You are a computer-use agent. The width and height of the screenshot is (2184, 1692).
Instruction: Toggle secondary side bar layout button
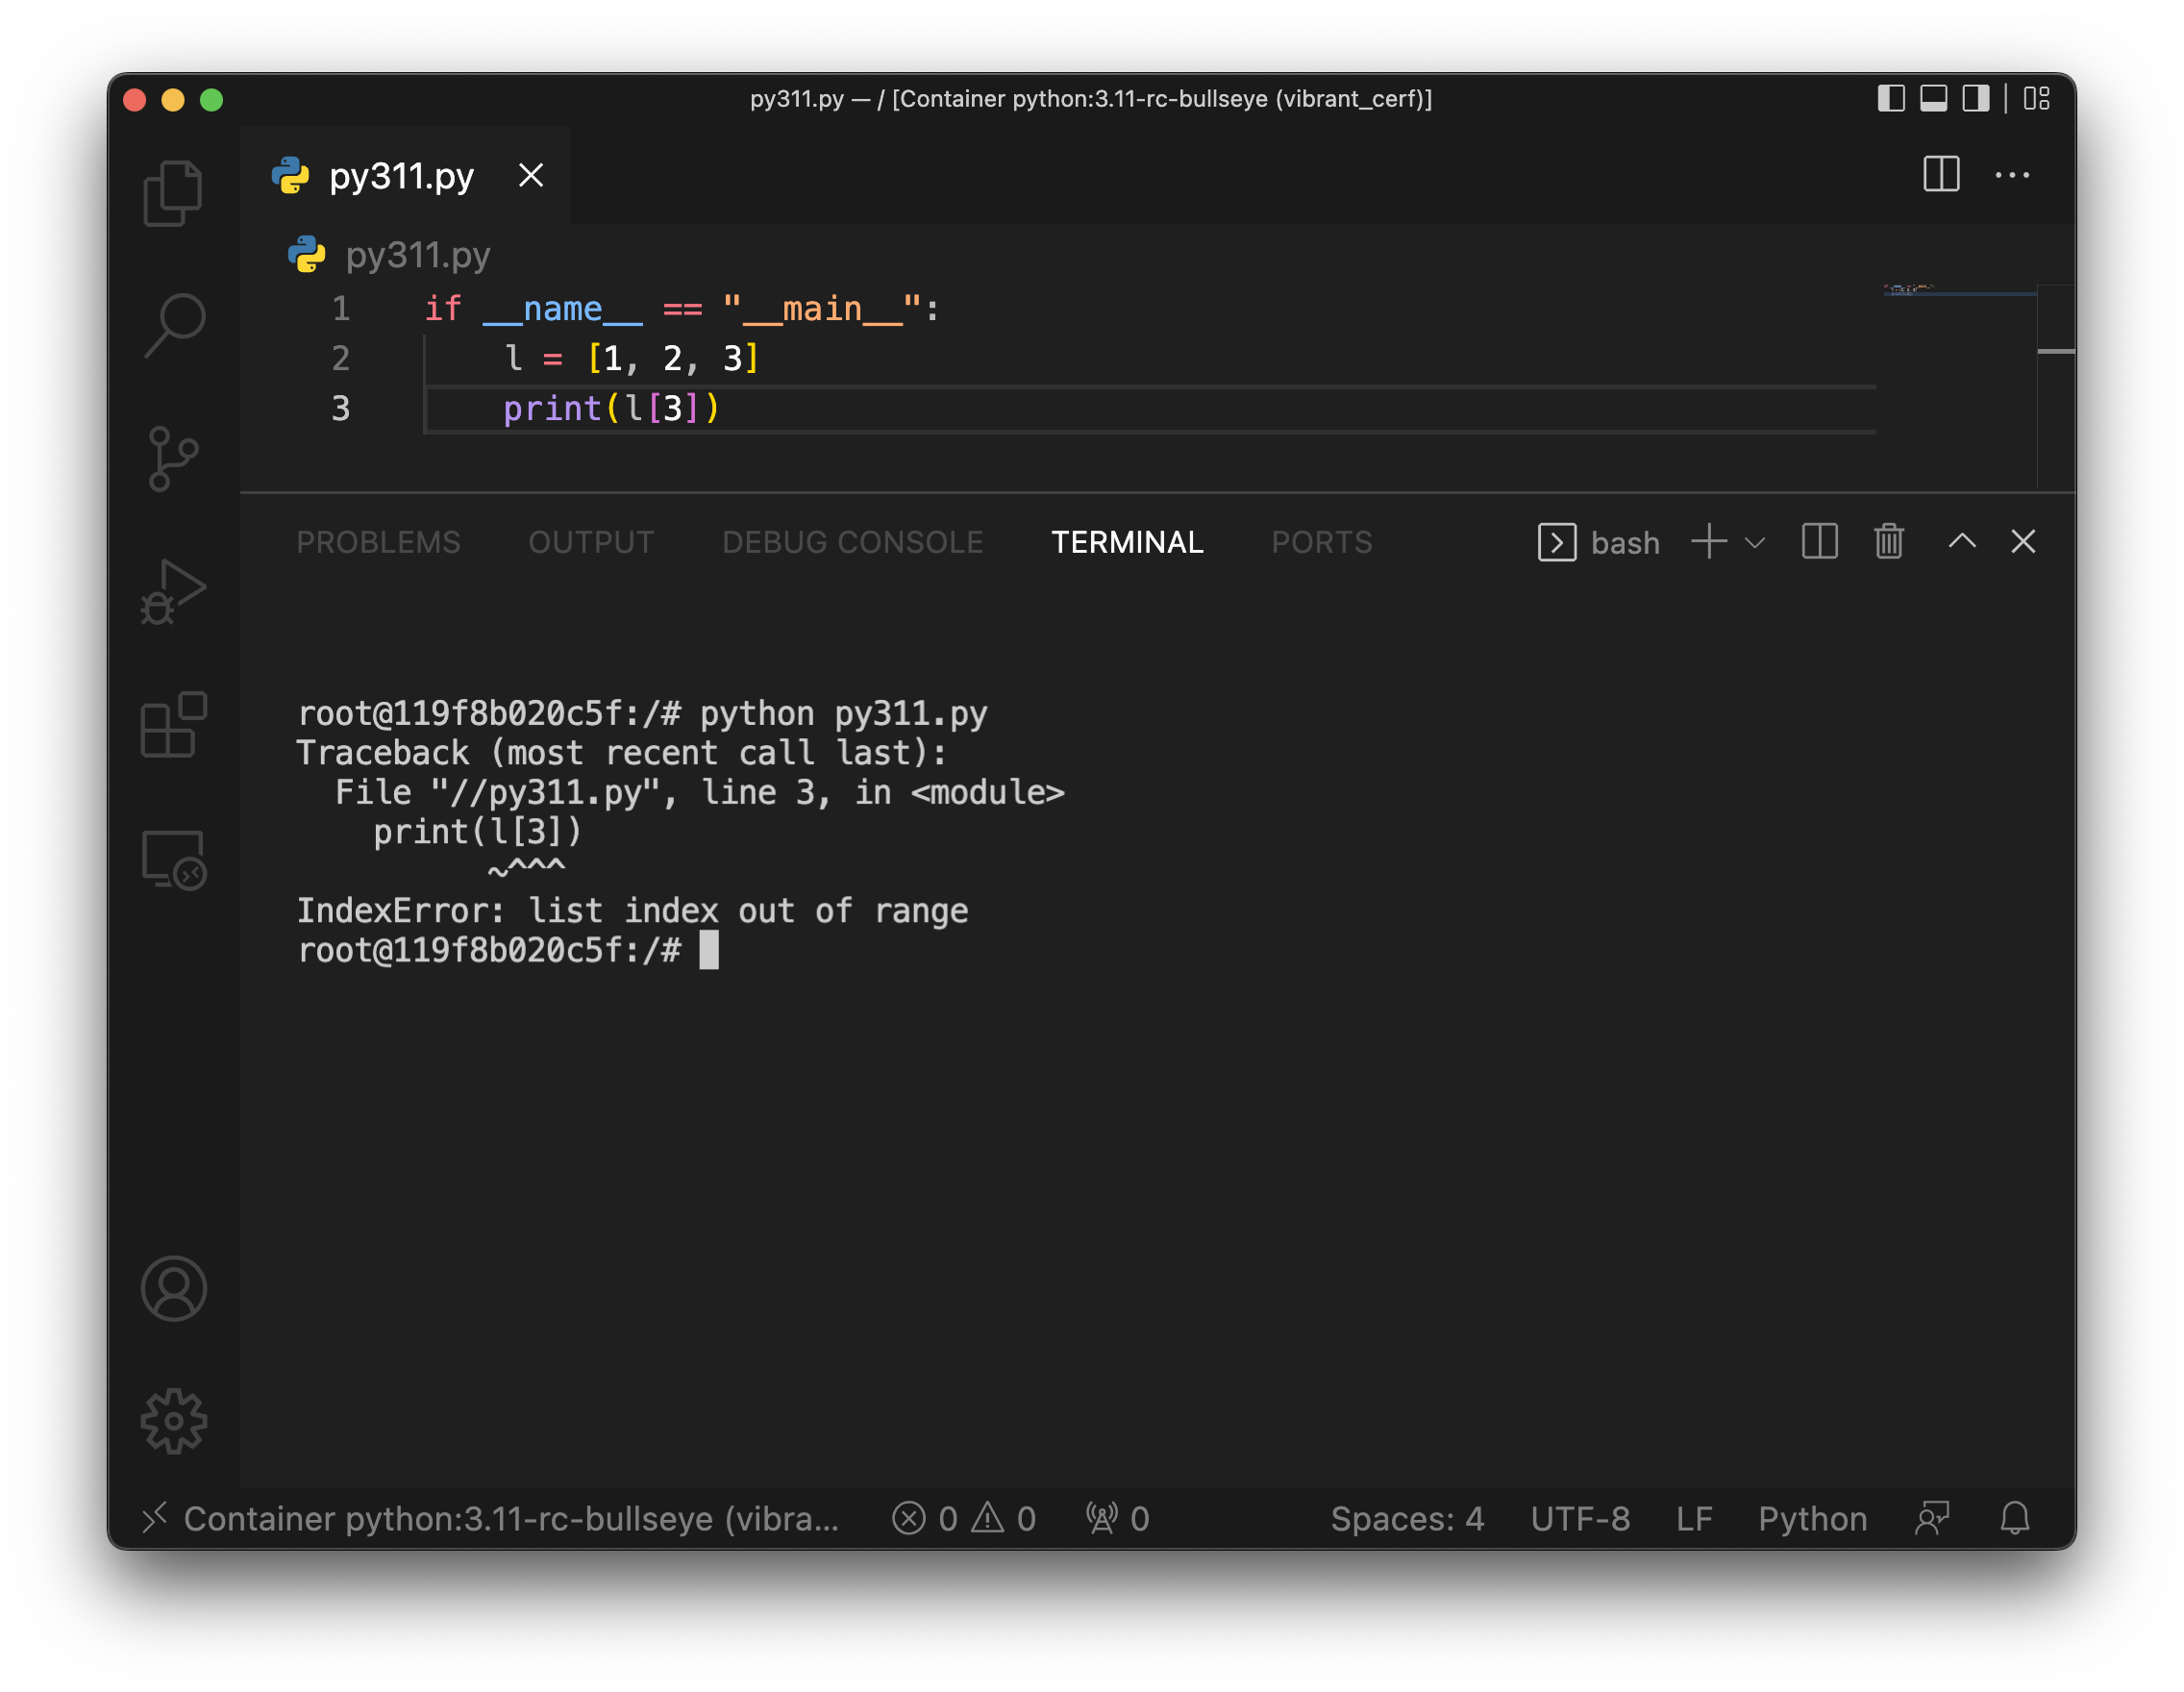click(x=1975, y=98)
